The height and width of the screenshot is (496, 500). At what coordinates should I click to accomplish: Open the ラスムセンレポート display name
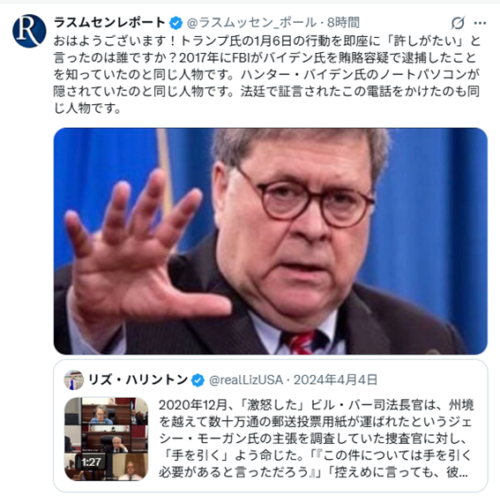(110, 23)
